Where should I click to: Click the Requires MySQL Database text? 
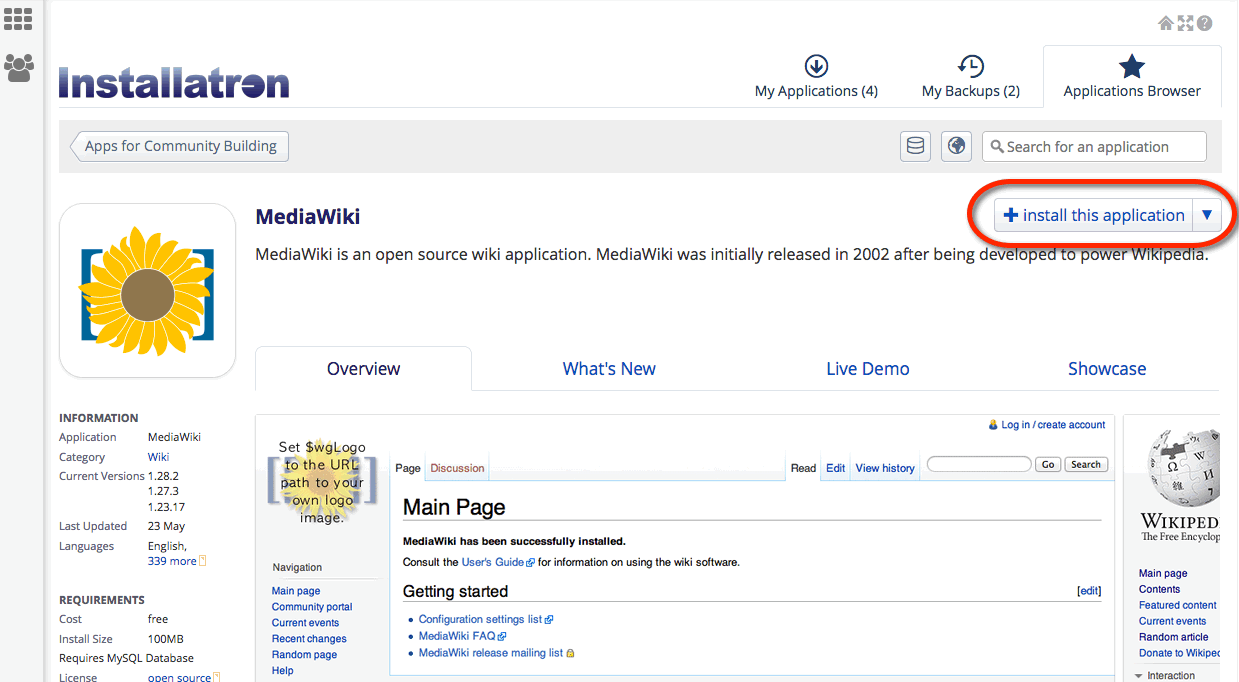(126, 658)
